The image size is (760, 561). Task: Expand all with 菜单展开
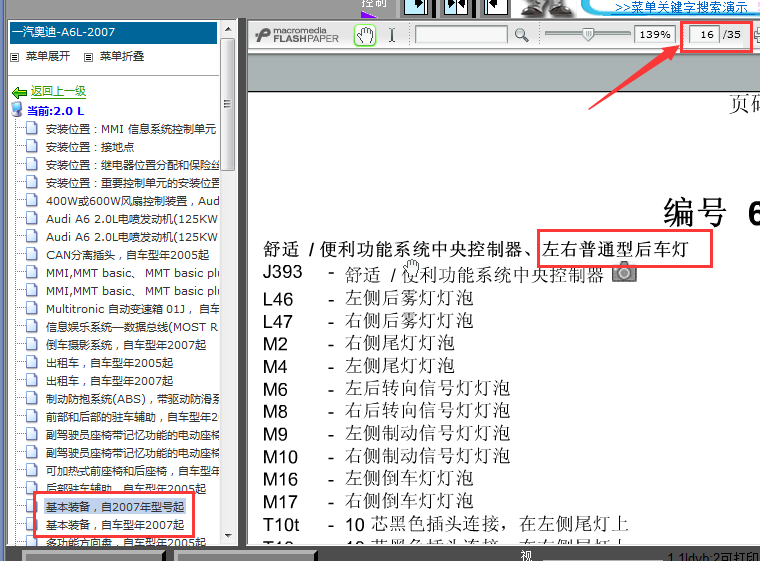tap(48, 56)
